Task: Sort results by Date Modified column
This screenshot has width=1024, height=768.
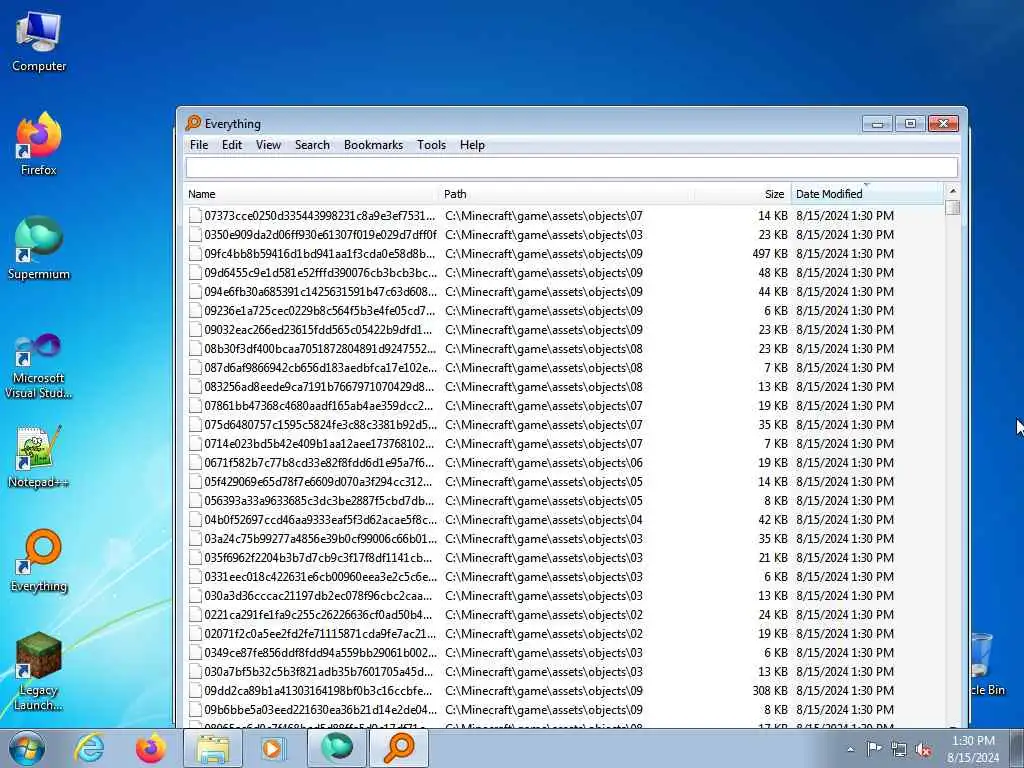Action: pos(867,194)
